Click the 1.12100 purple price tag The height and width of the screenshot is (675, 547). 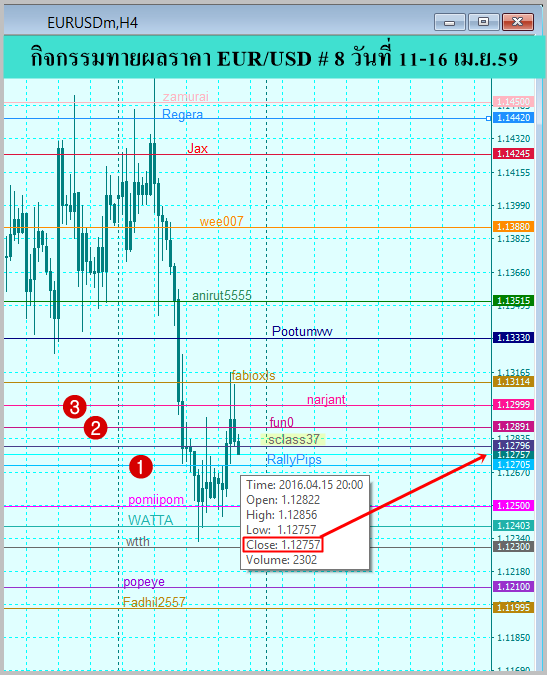pos(513,587)
